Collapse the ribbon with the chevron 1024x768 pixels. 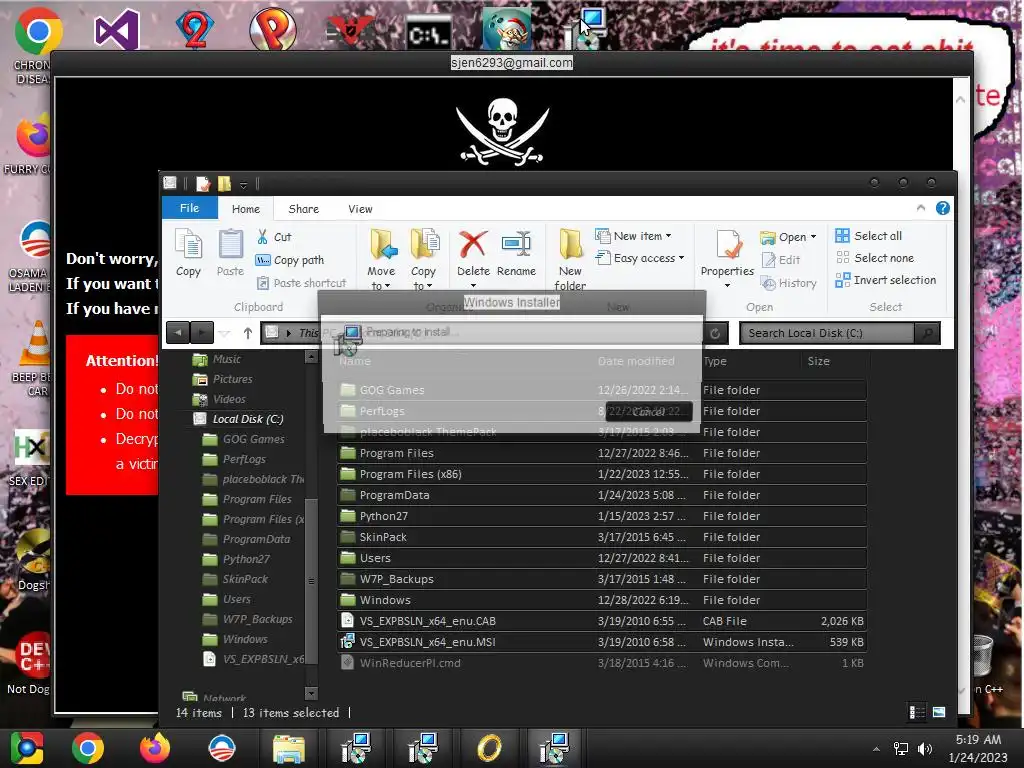(x=921, y=208)
